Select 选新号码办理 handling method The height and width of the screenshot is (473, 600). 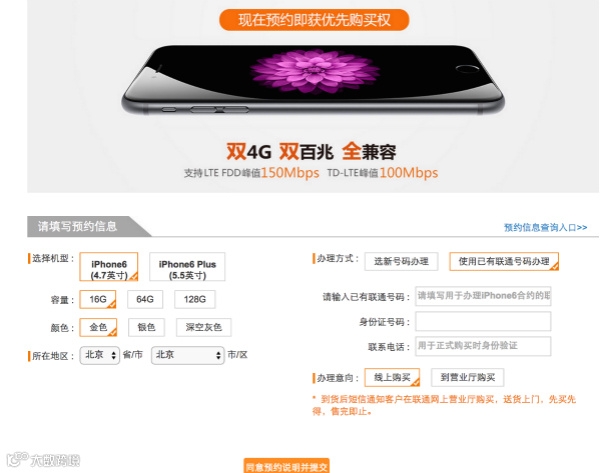pos(401,261)
